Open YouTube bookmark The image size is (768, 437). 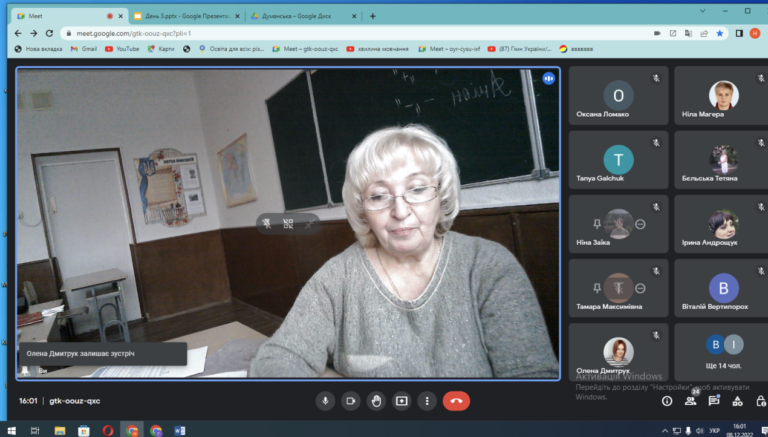tap(122, 49)
